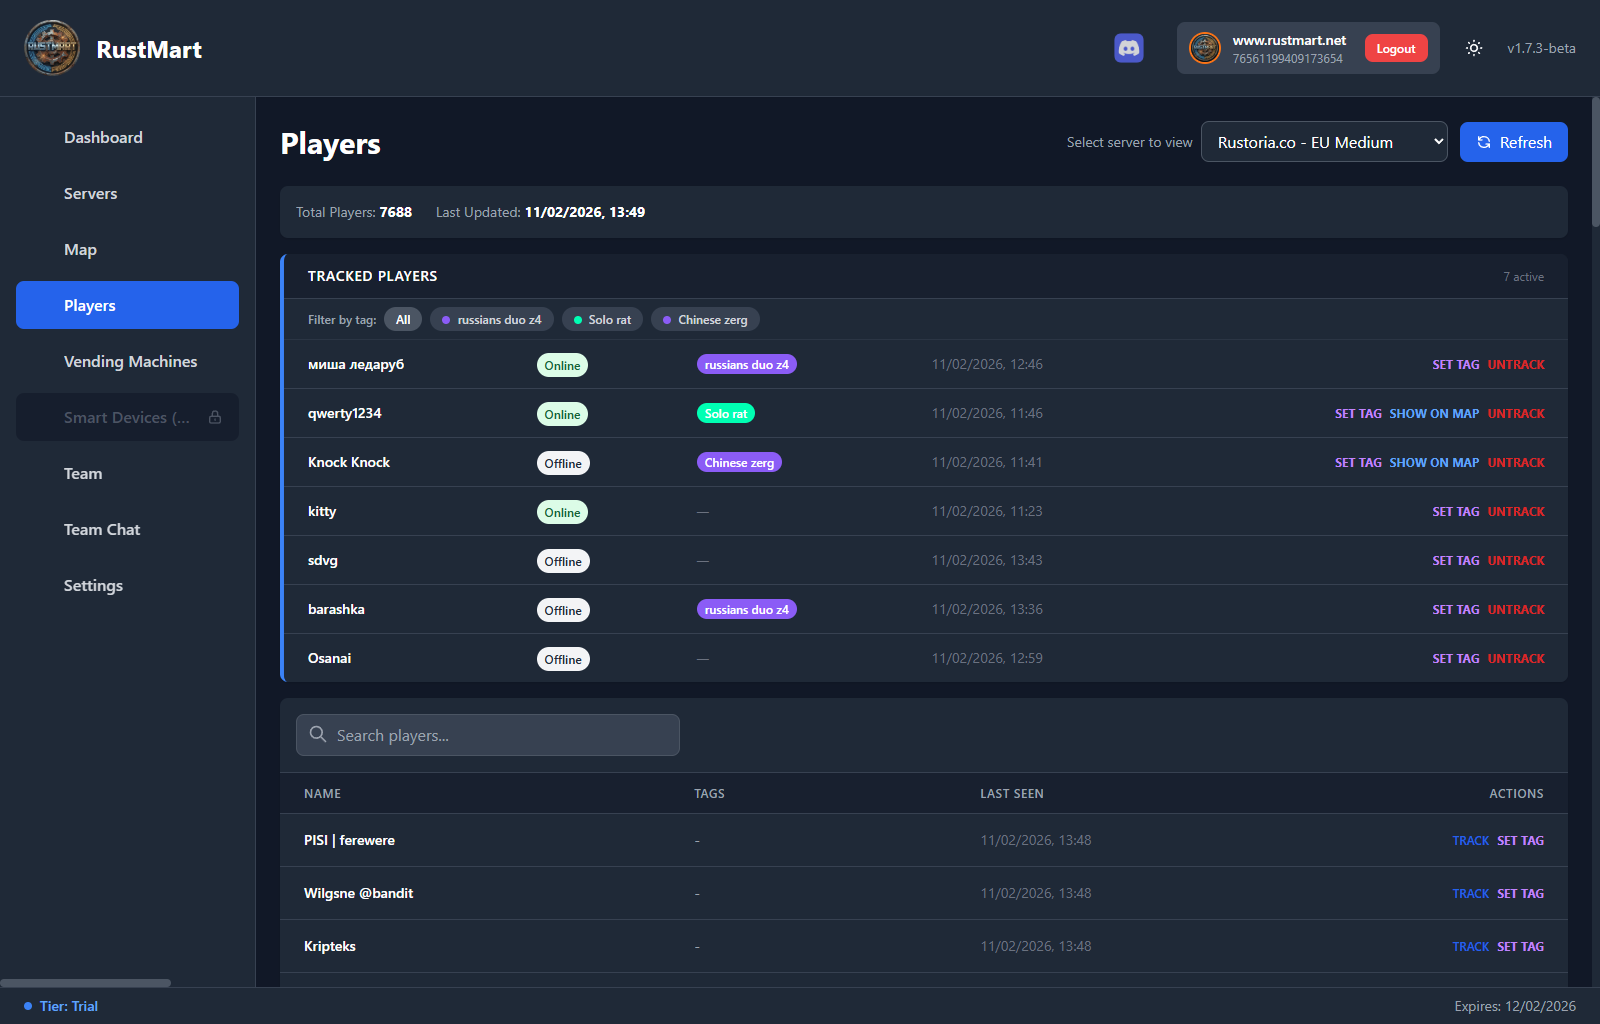Click the russians duo z4 tag on barashka
This screenshot has height=1024, width=1600.
pyautogui.click(x=746, y=609)
